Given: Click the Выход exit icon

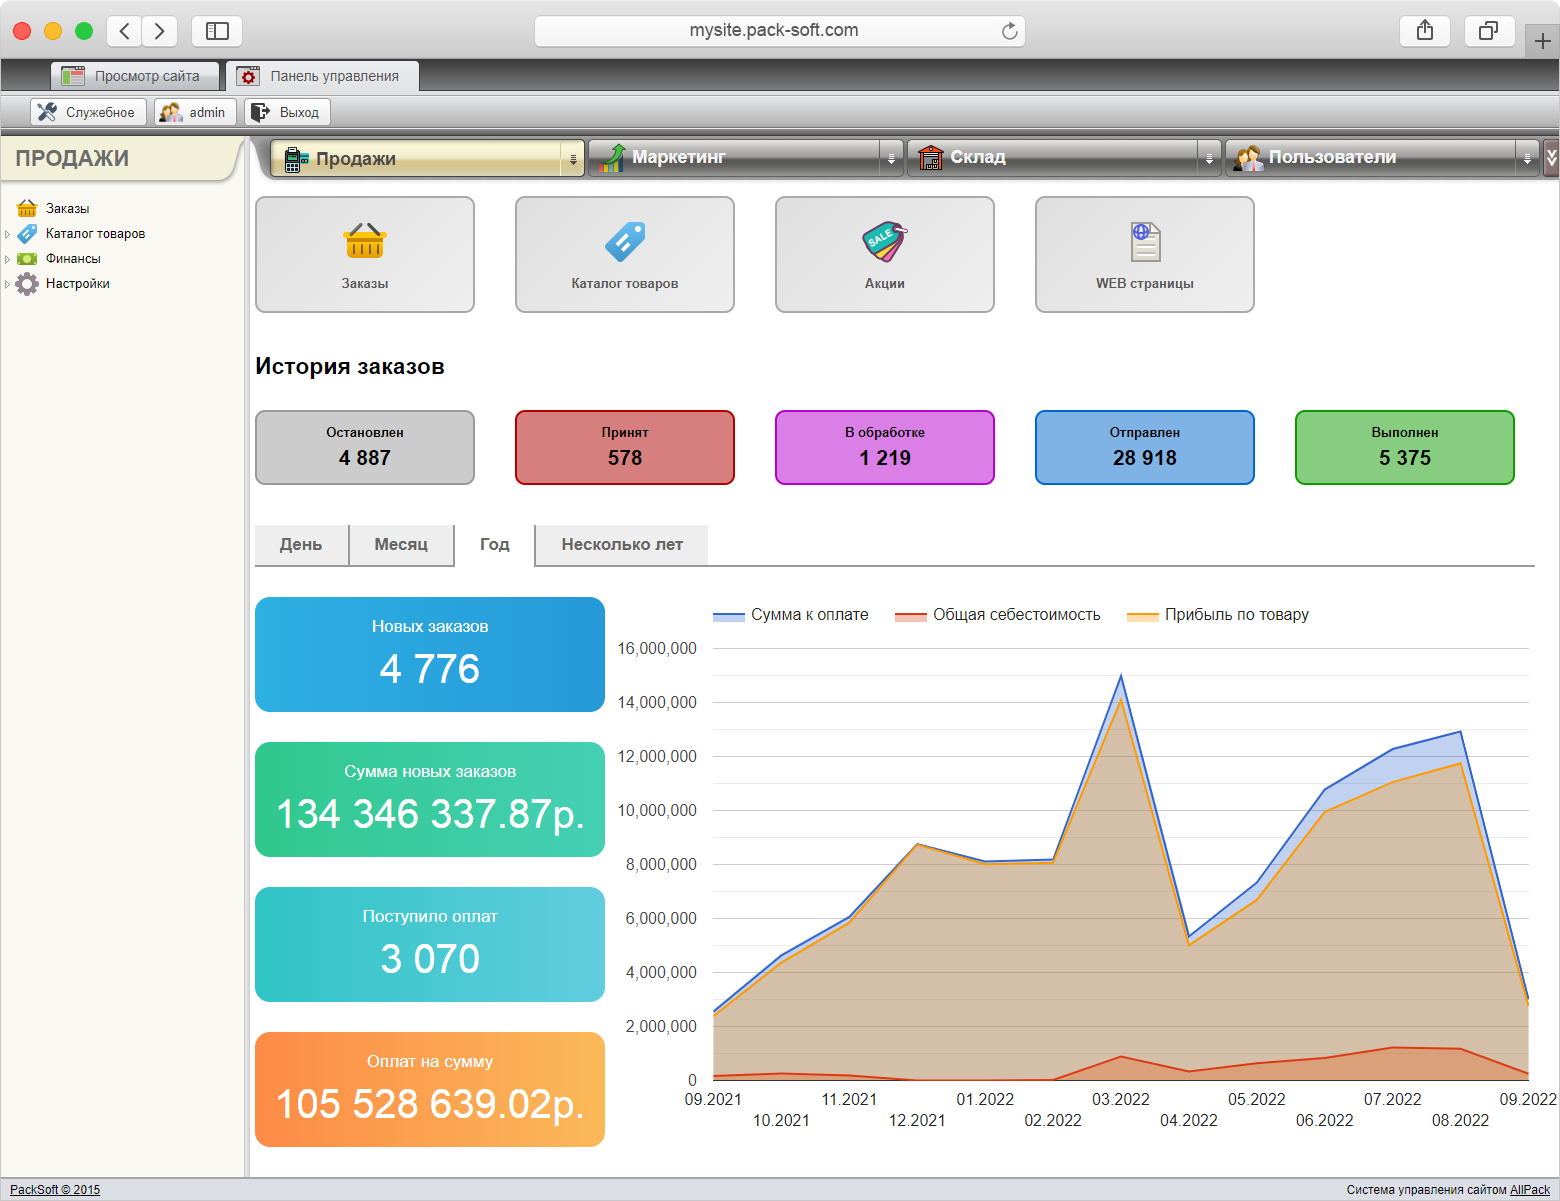Looking at the screenshot, I should pos(261,112).
